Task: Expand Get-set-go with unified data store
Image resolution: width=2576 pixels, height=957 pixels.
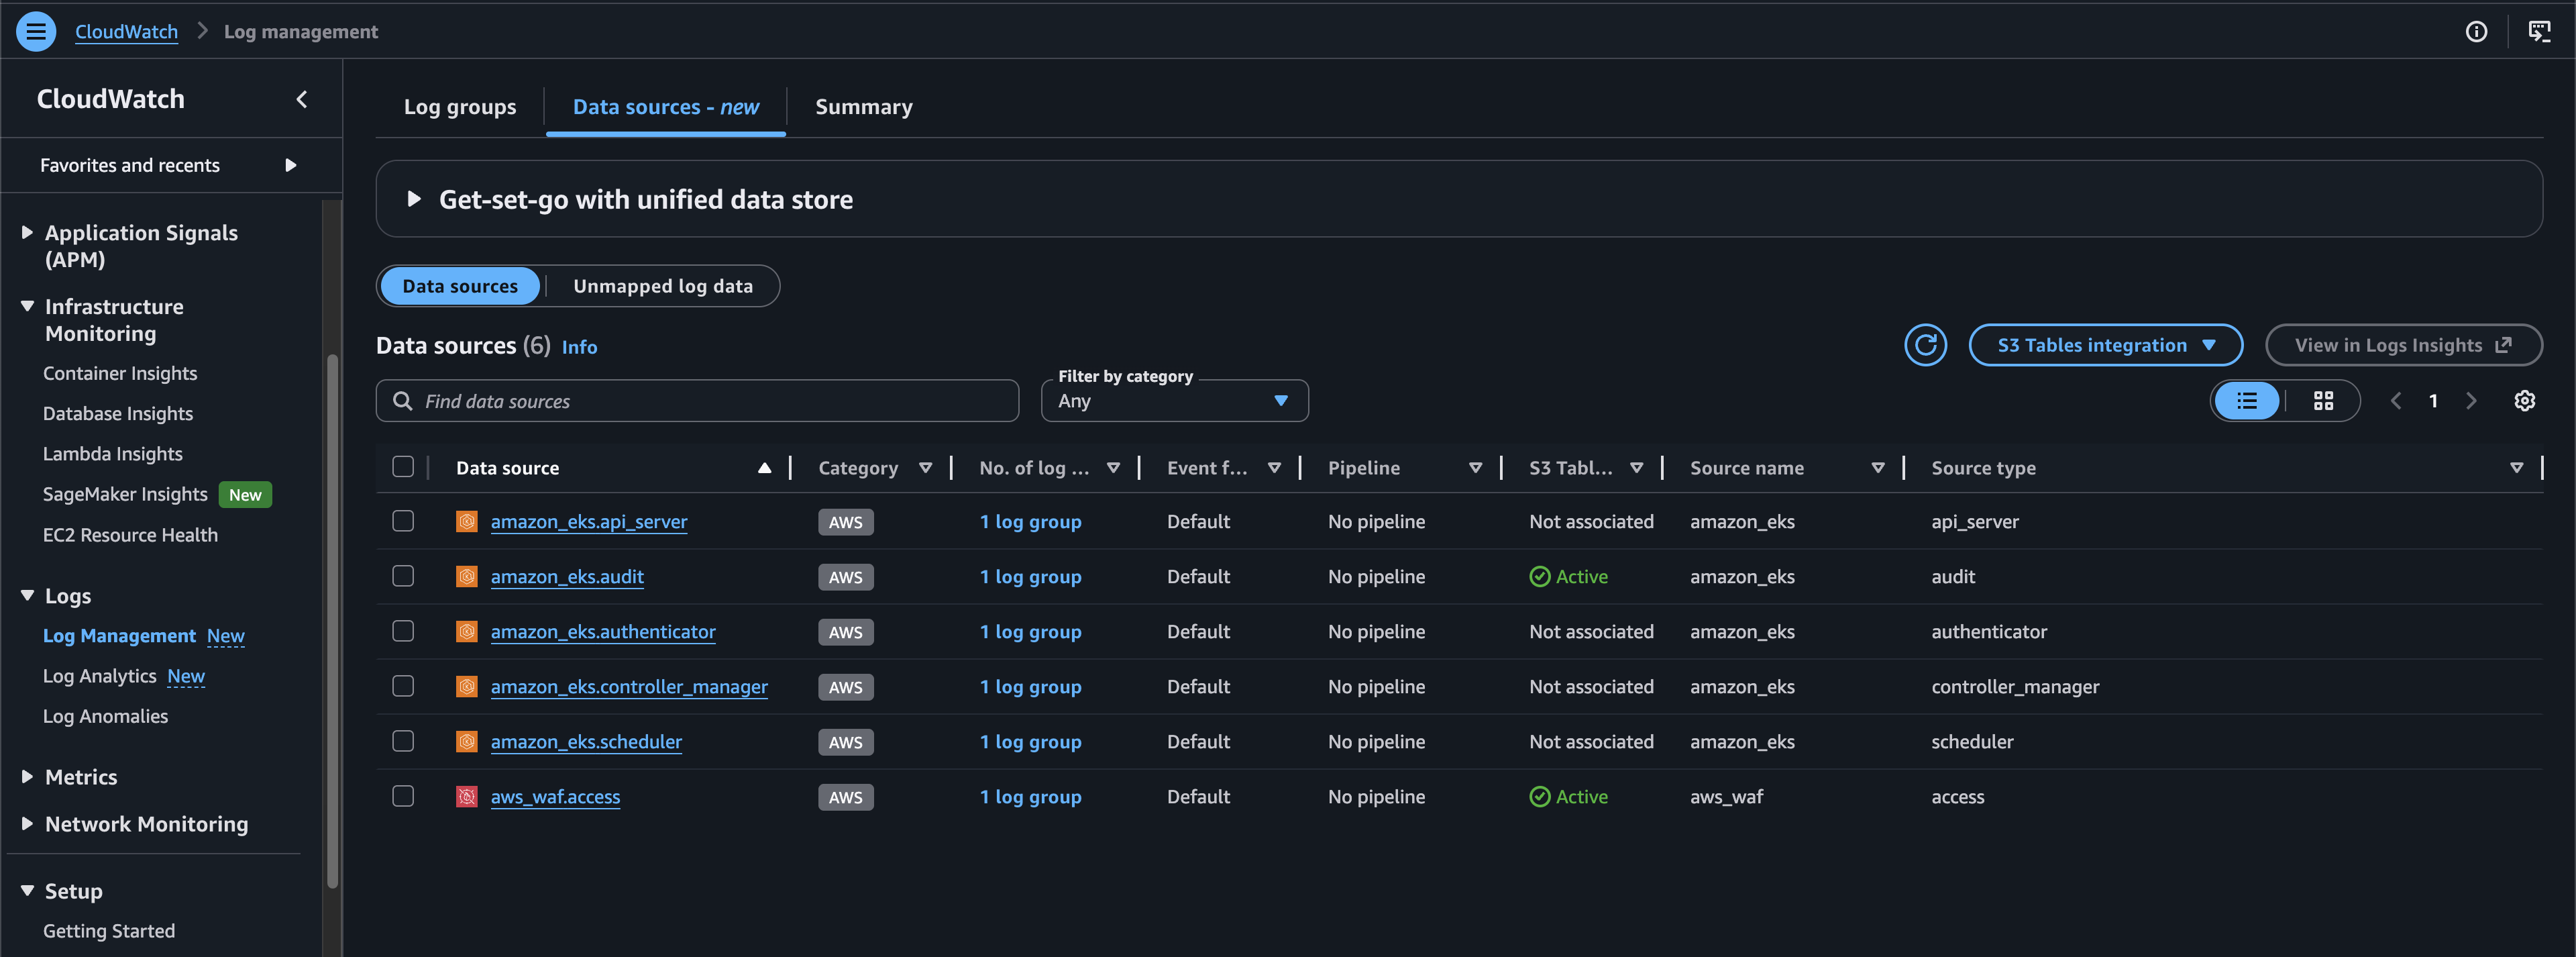Action: pyautogui.click(x=413, y=199)
